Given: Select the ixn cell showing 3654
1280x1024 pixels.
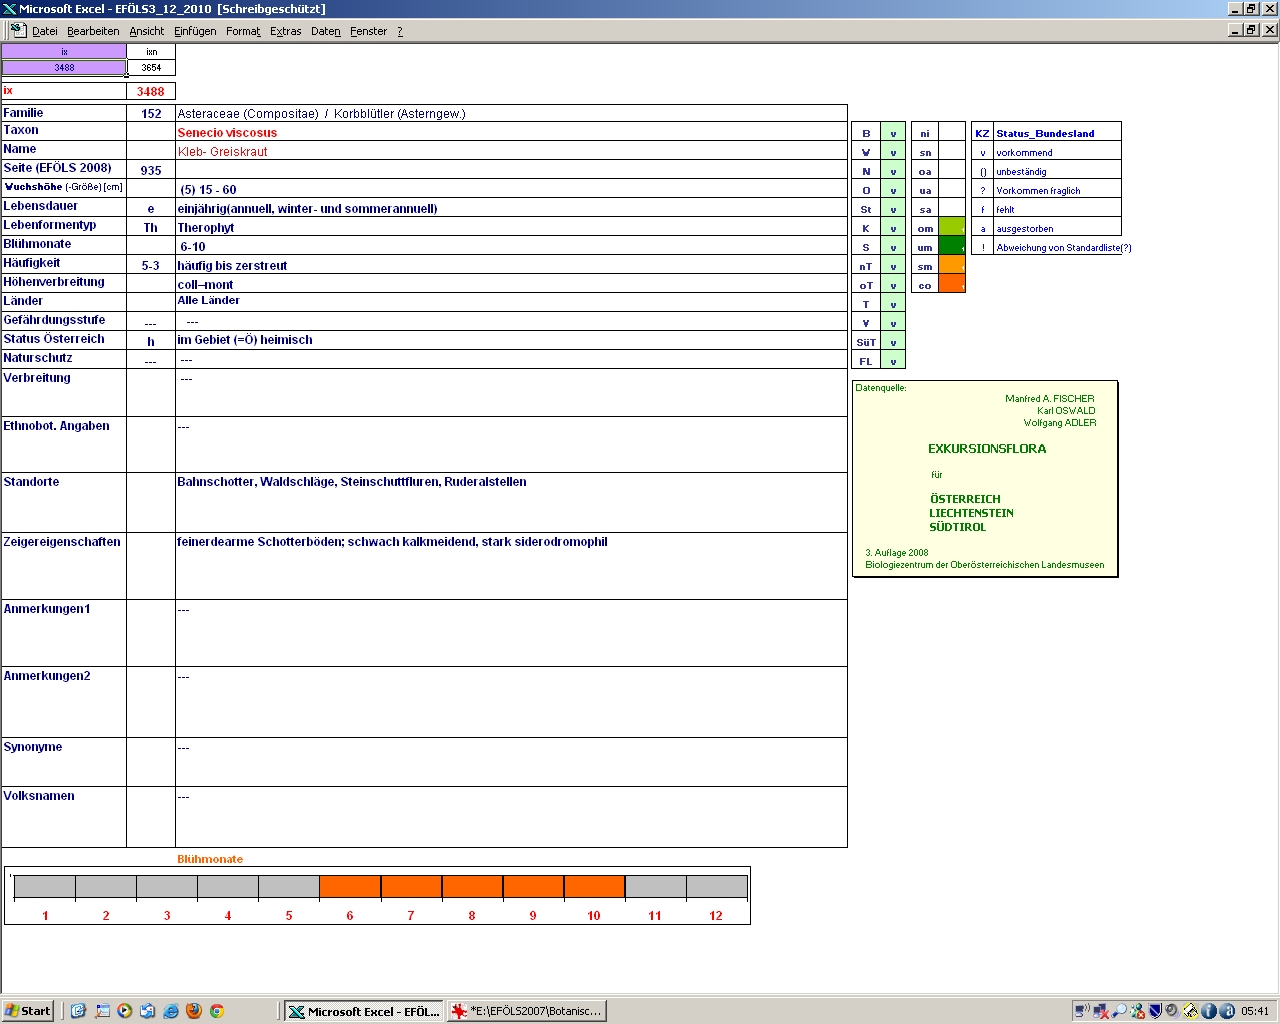Looking at the screenshot, I should pyautogui.click(x=151, y=68).
